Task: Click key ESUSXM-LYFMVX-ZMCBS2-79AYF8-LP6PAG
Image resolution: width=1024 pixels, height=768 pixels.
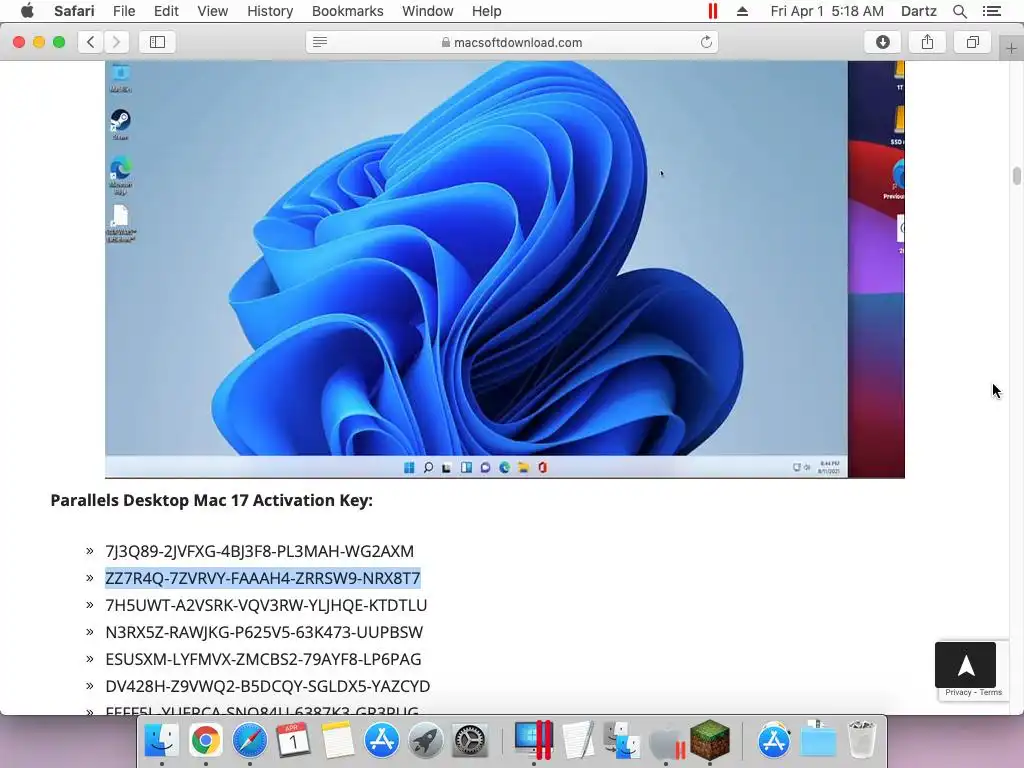Action: click(263, 659)
